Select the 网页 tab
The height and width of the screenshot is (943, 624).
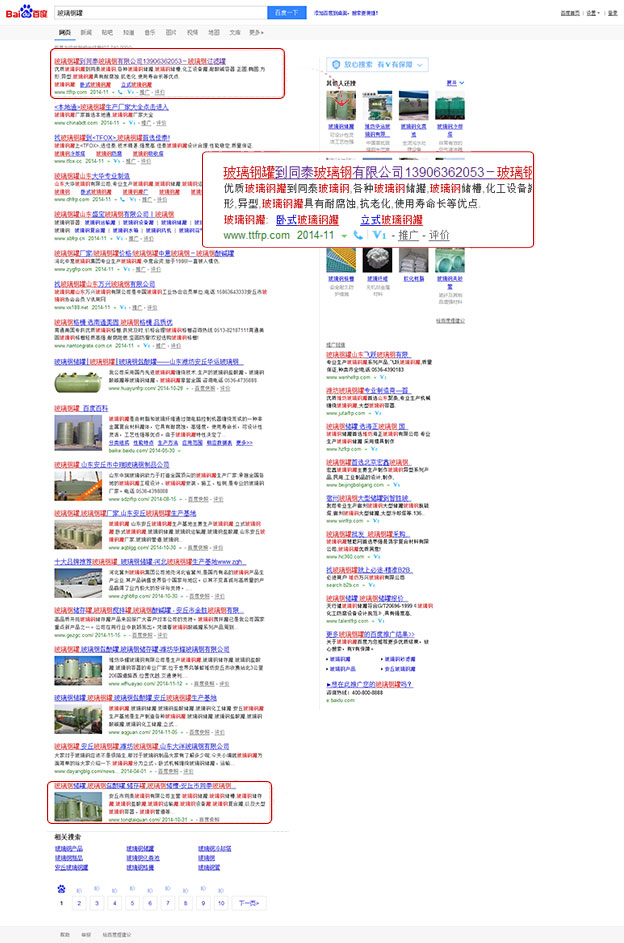click(64, 32)
